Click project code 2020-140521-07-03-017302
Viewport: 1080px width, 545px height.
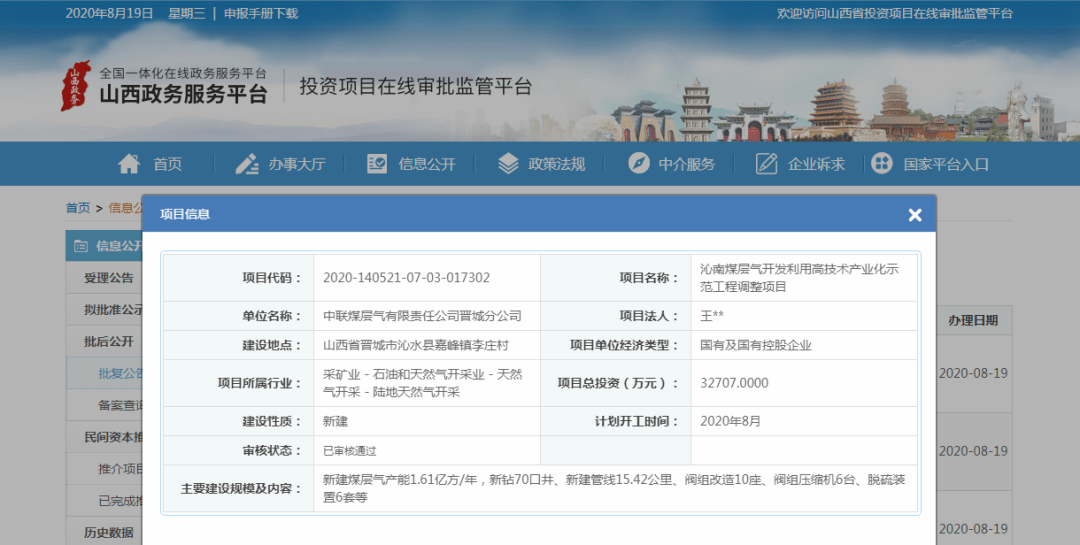click(x=406, y=278)
